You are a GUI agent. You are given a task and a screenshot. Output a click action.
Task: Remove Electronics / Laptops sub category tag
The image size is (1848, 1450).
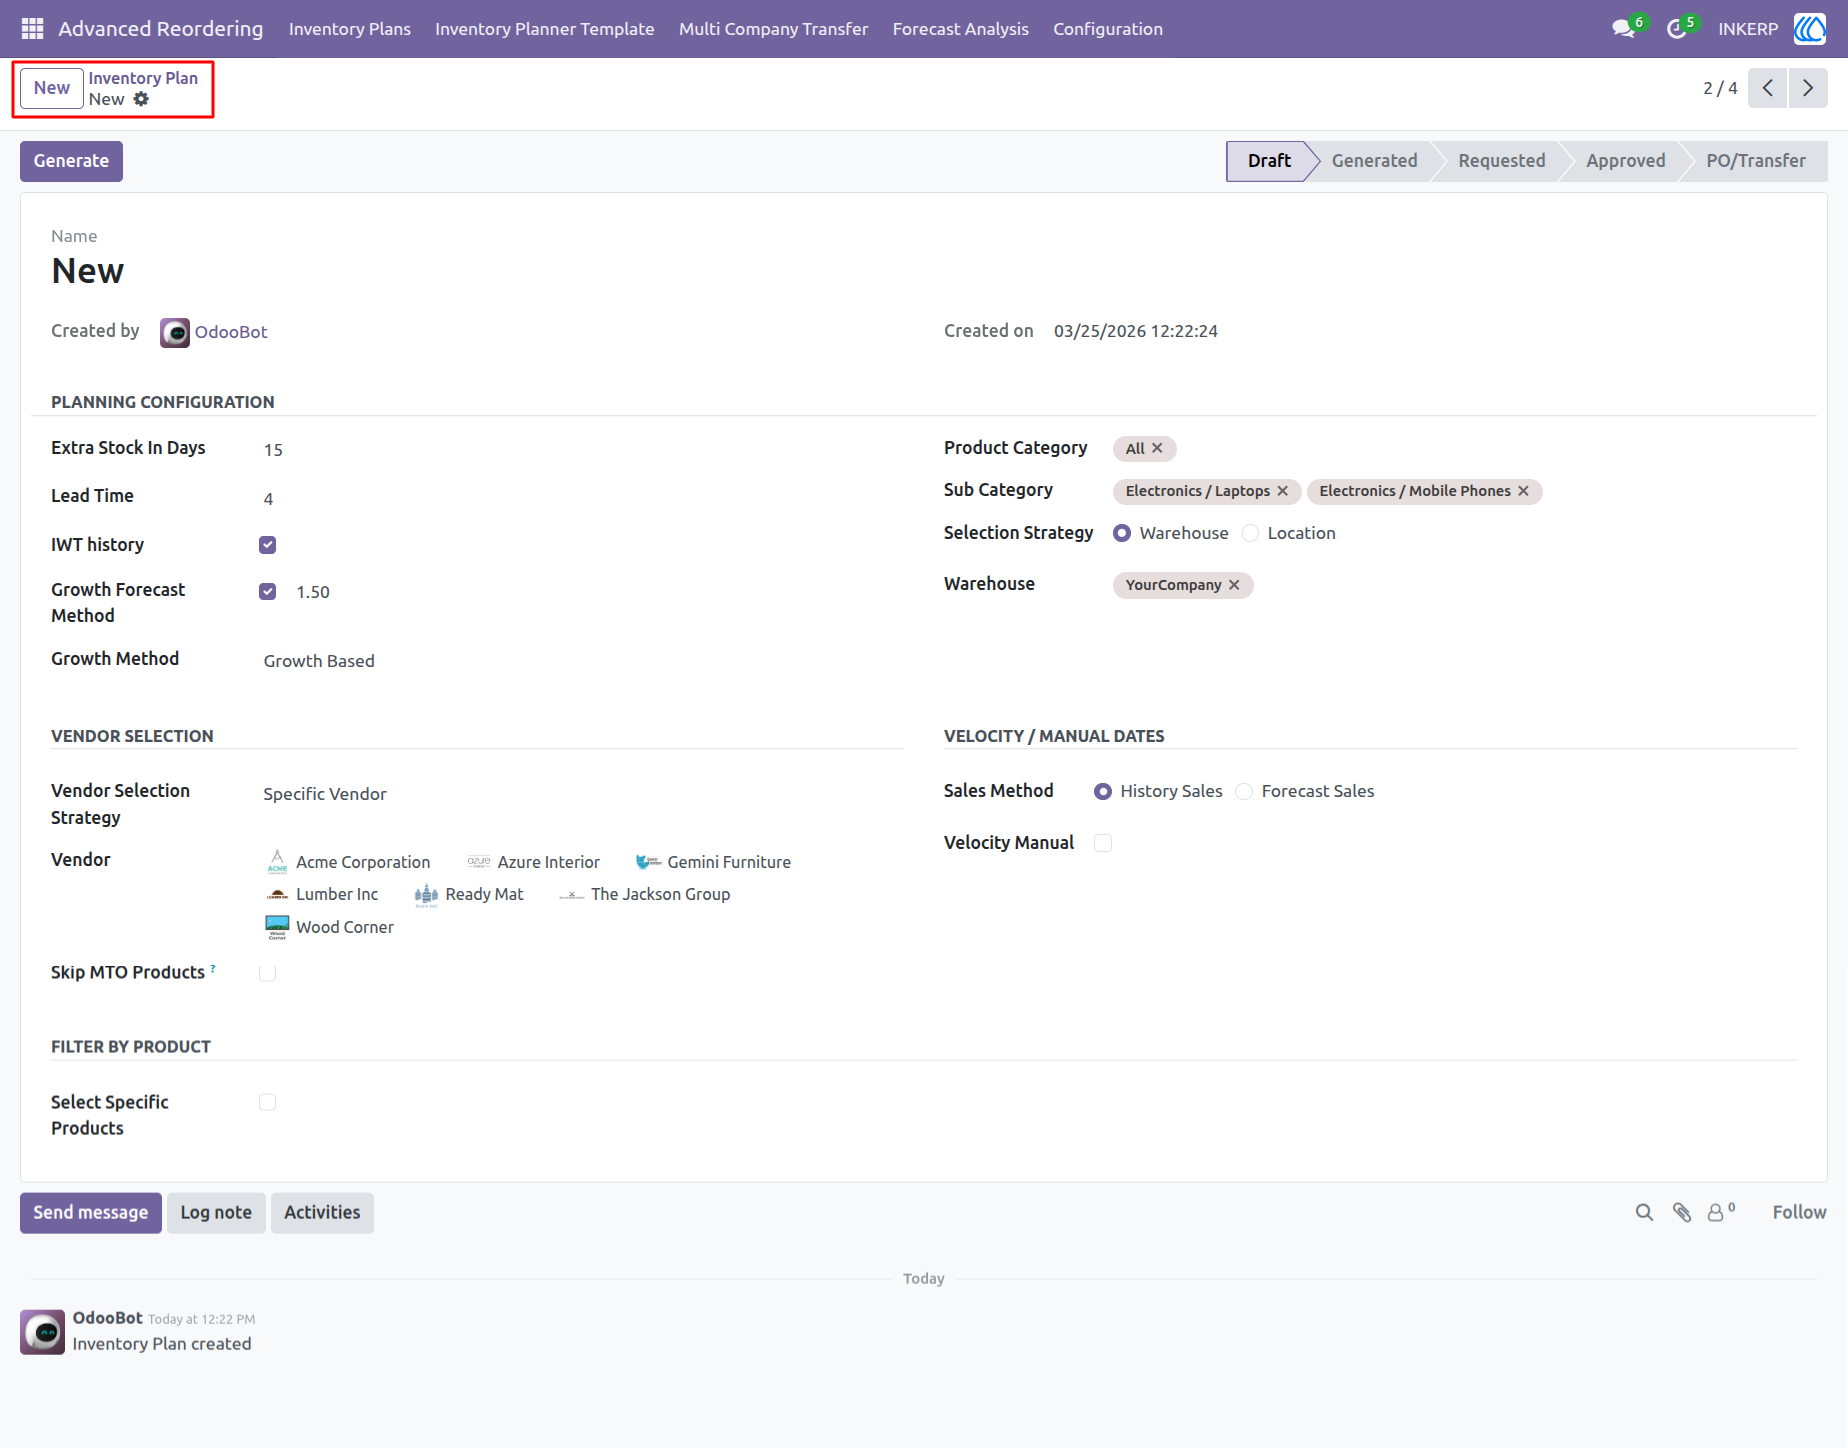pyautogui.click(x=1283, y=491)
